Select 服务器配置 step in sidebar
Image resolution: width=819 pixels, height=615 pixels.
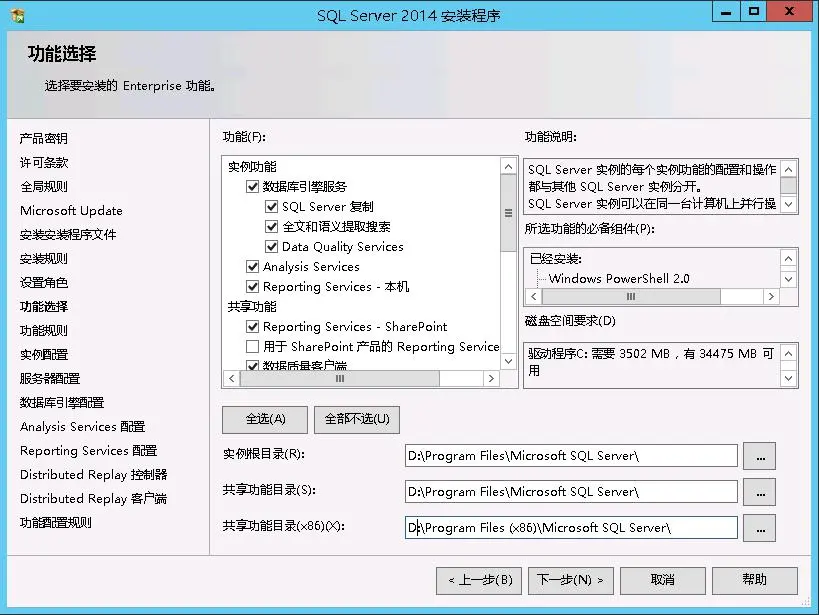(50, 379)
